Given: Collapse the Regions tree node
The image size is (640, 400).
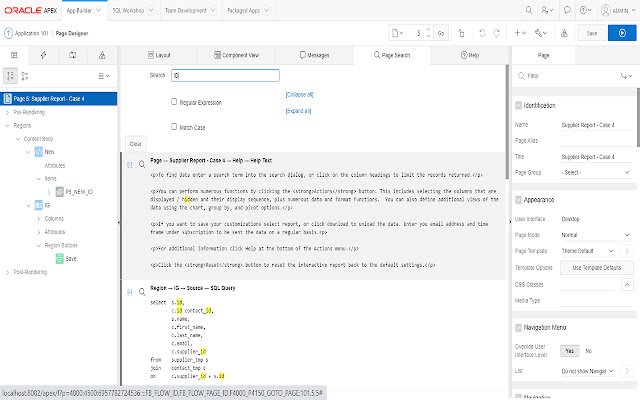Looking at the screenshot, I should click(x=7, y=126).
